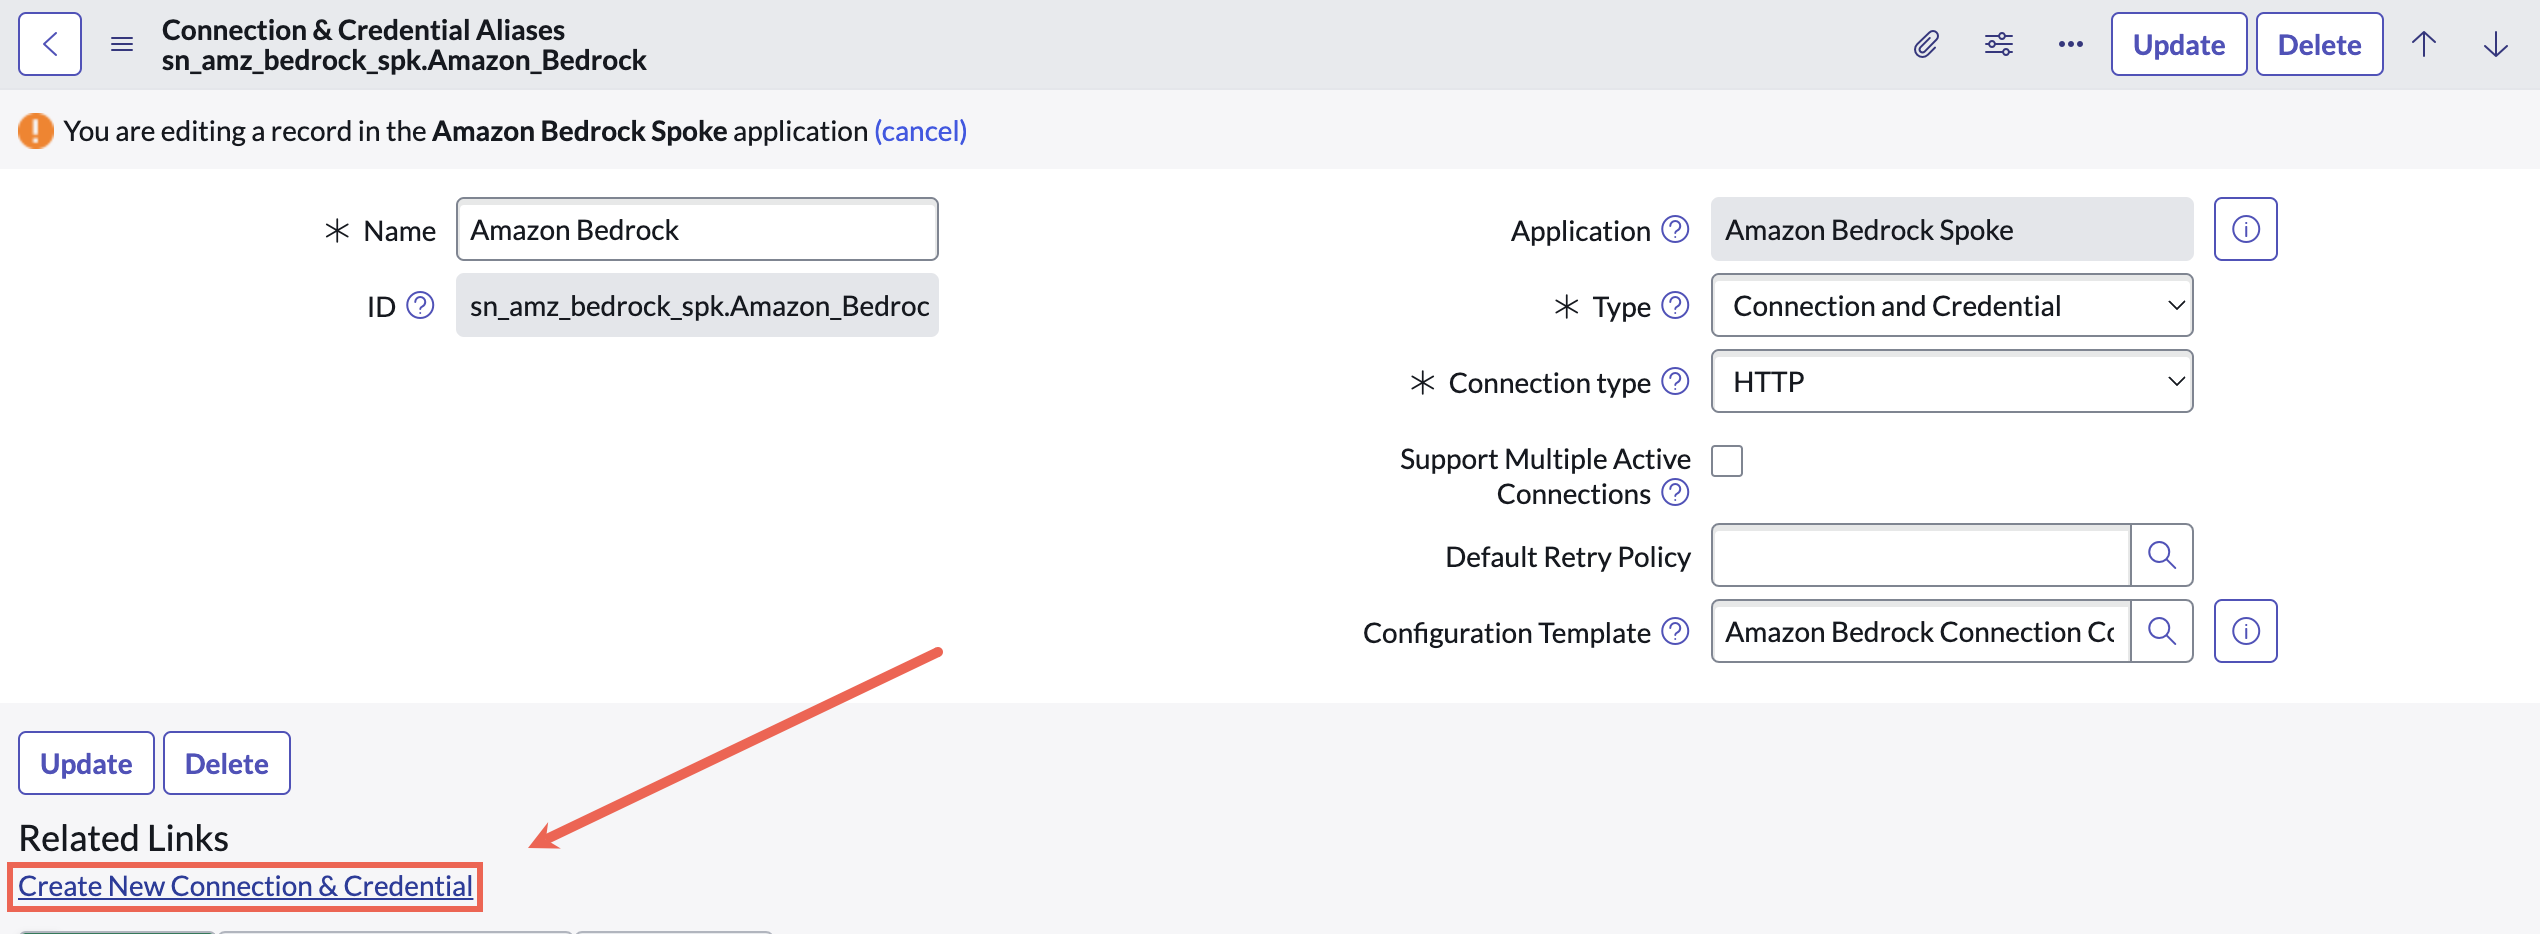Go to previous record with up arrow
This screenshot has width=2540, height=934.
coord(2424,44)
